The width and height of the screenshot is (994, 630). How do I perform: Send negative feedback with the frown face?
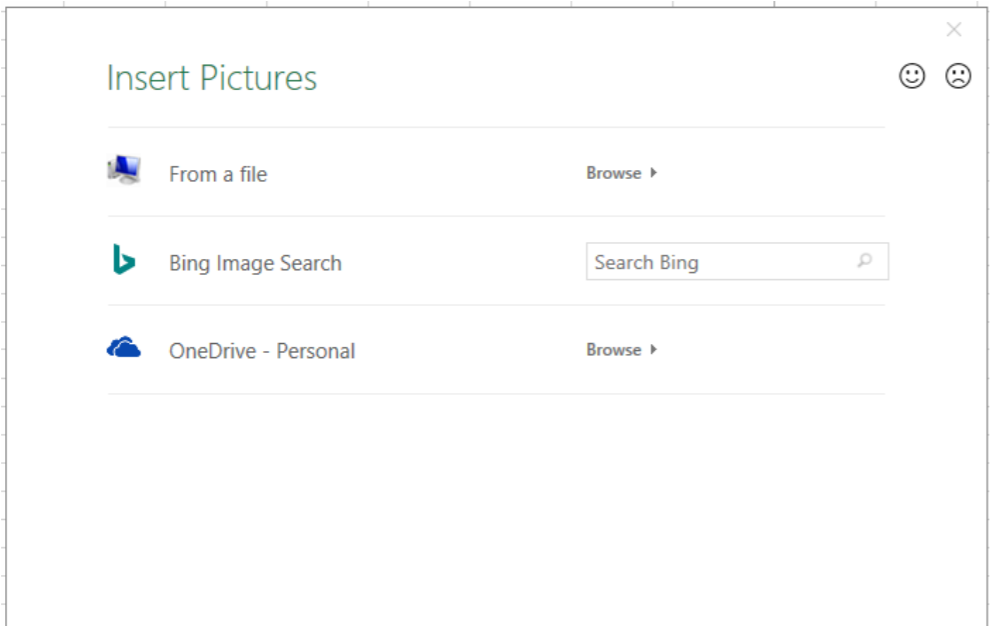[x=958, y=76]
